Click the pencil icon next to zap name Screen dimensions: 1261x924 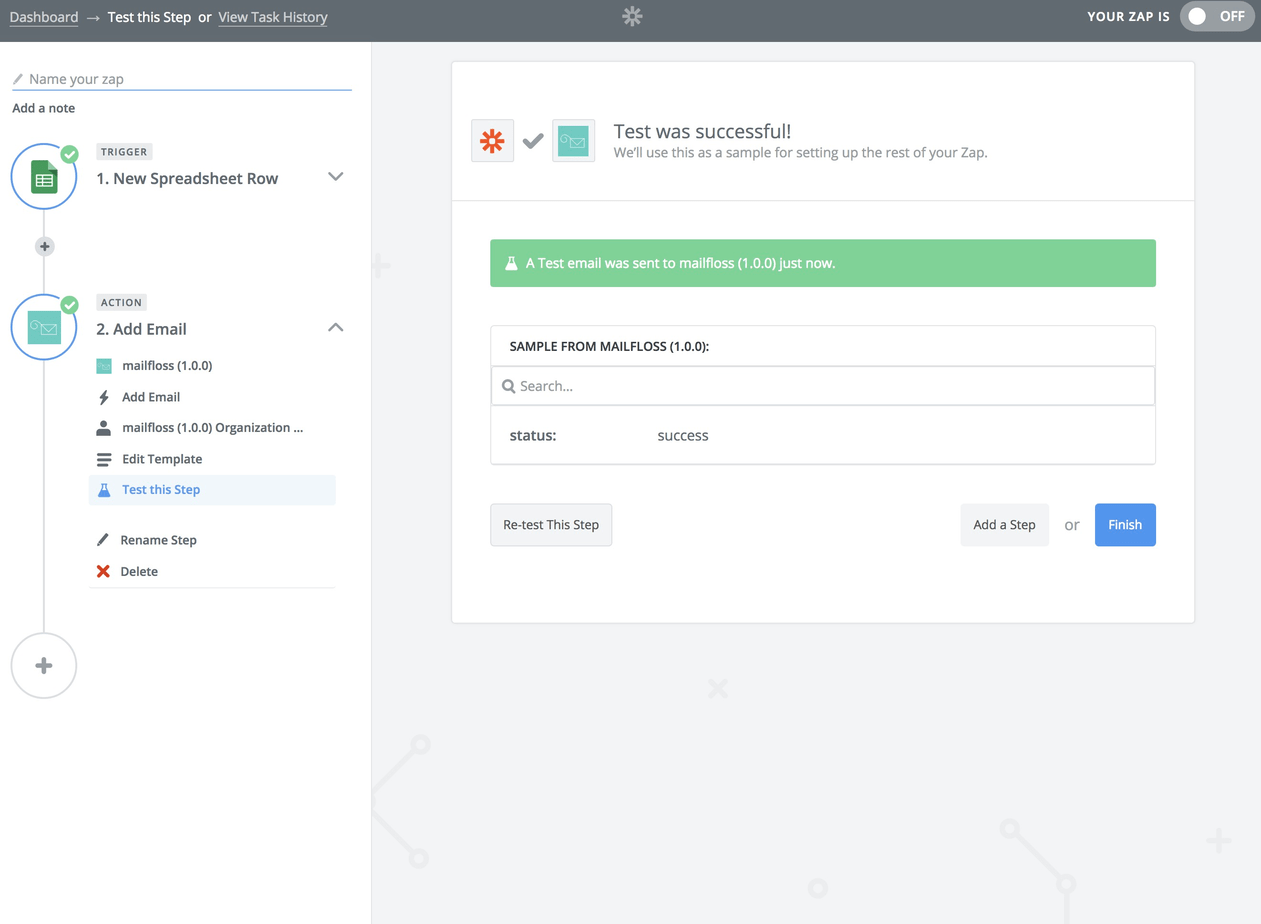(18, 79)
